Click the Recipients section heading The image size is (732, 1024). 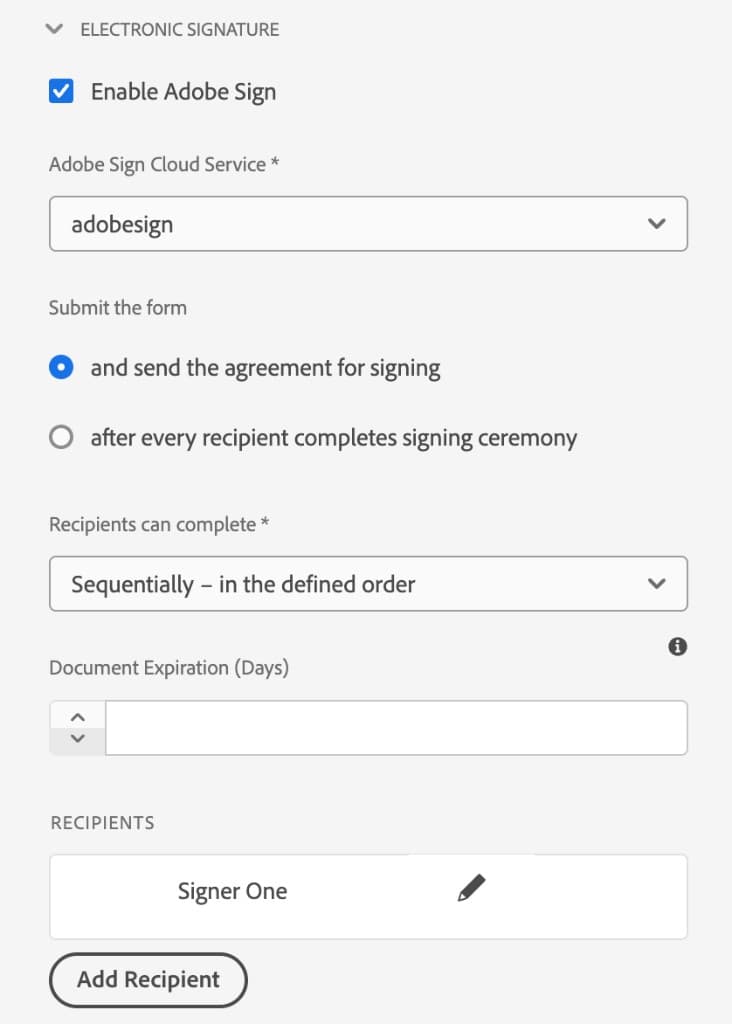[103, 823]
